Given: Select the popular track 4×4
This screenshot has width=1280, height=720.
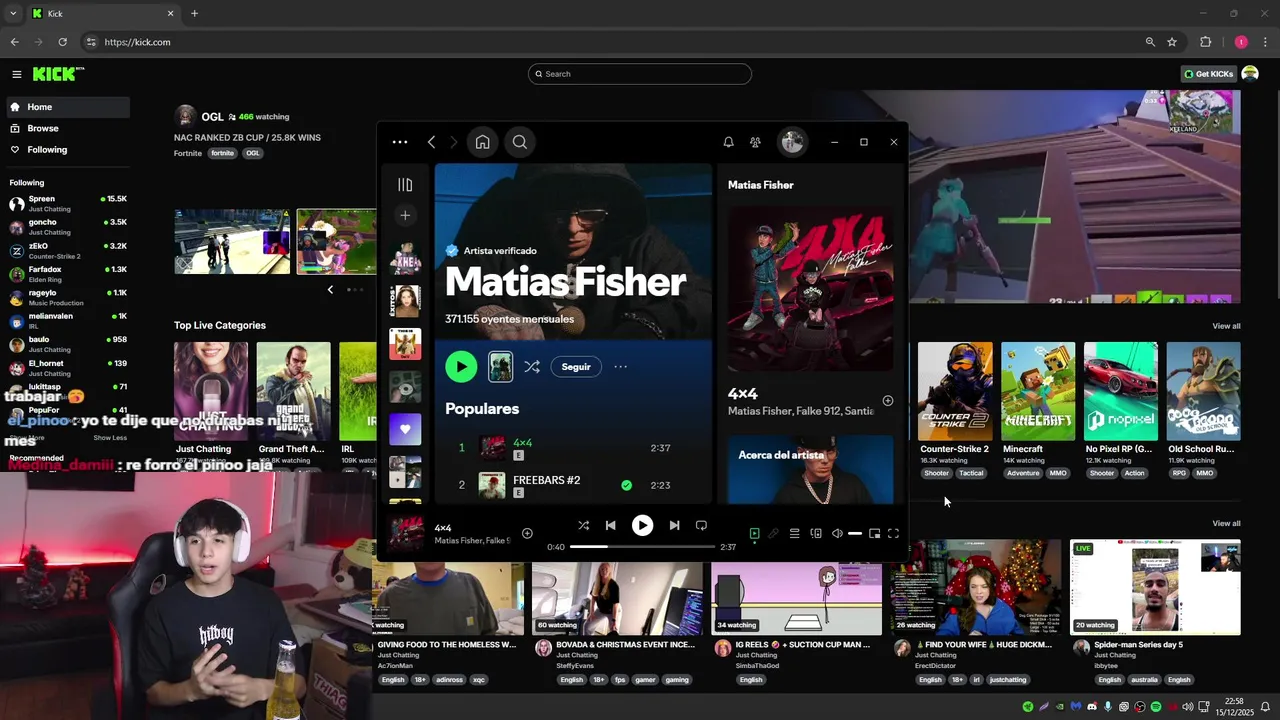Looking at the screenshot, I should click(522, 443).
